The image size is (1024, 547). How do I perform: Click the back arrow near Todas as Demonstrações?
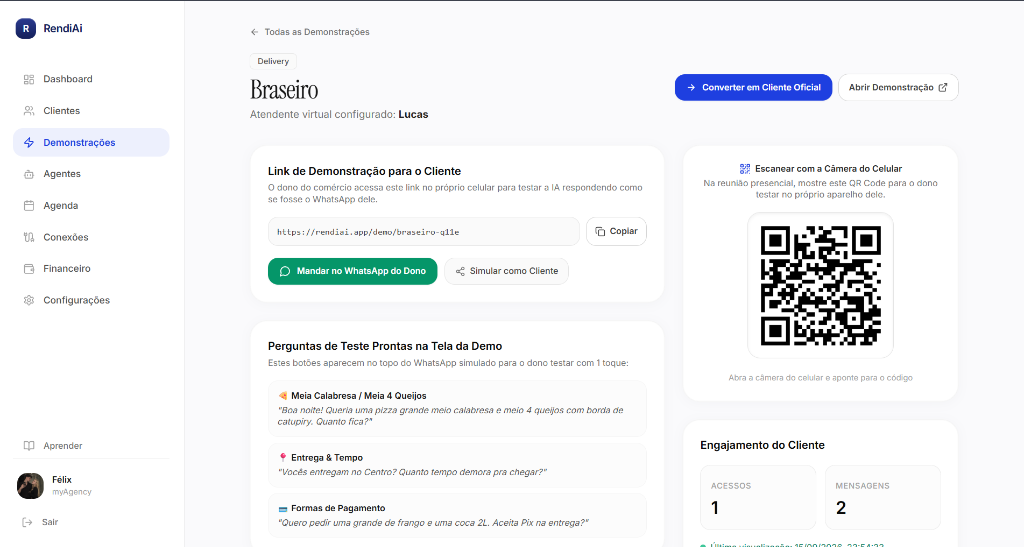255,32
